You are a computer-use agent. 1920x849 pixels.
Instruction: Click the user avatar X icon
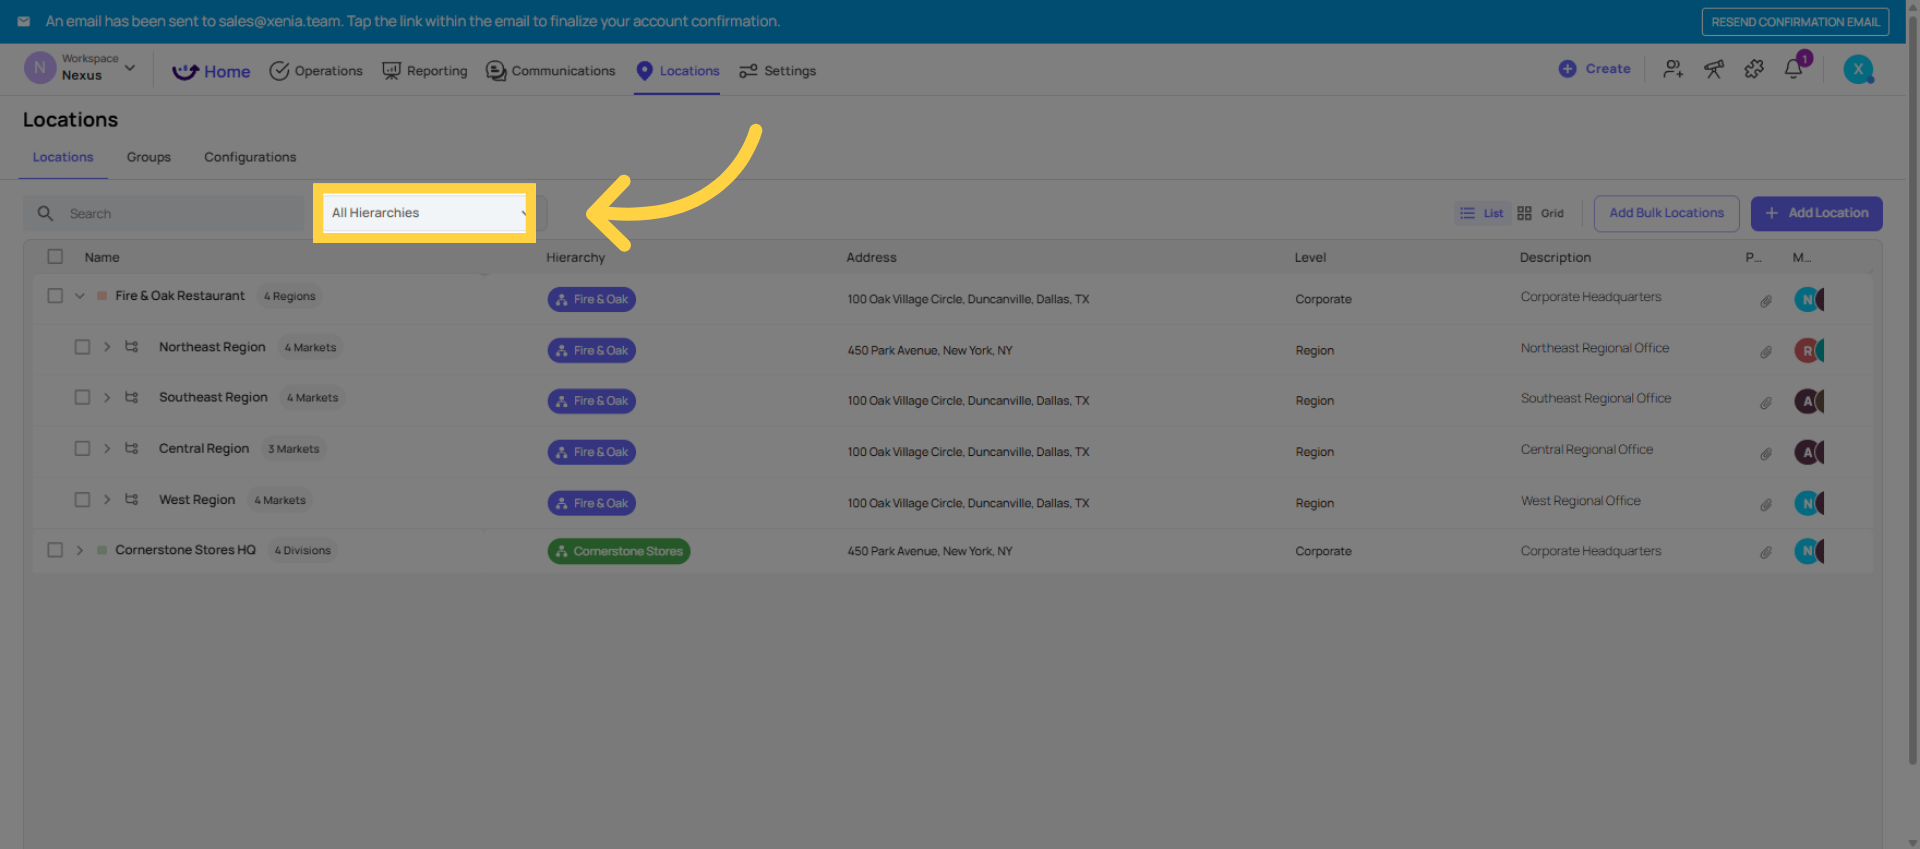point(1858,69)
